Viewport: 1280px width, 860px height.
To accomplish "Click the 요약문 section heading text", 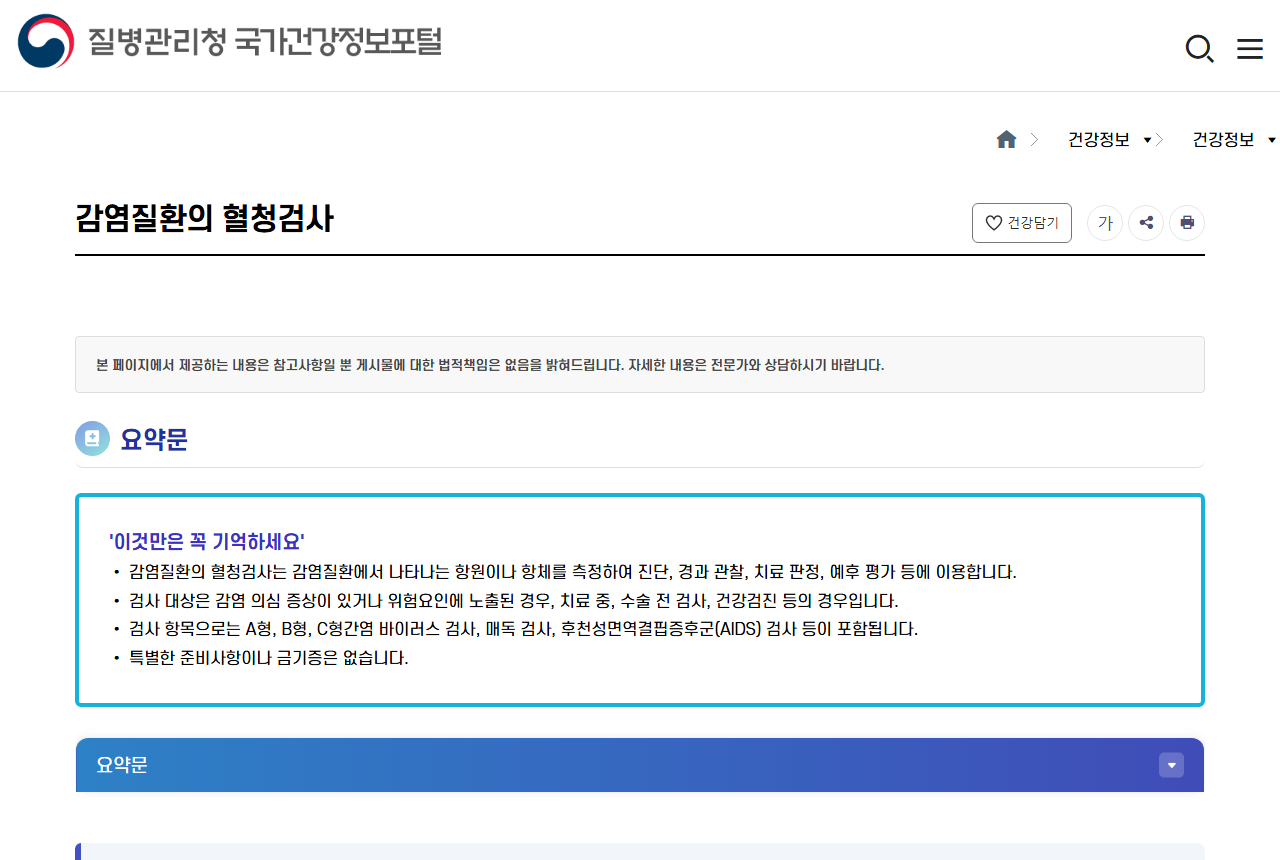I will tap(154, 439).
